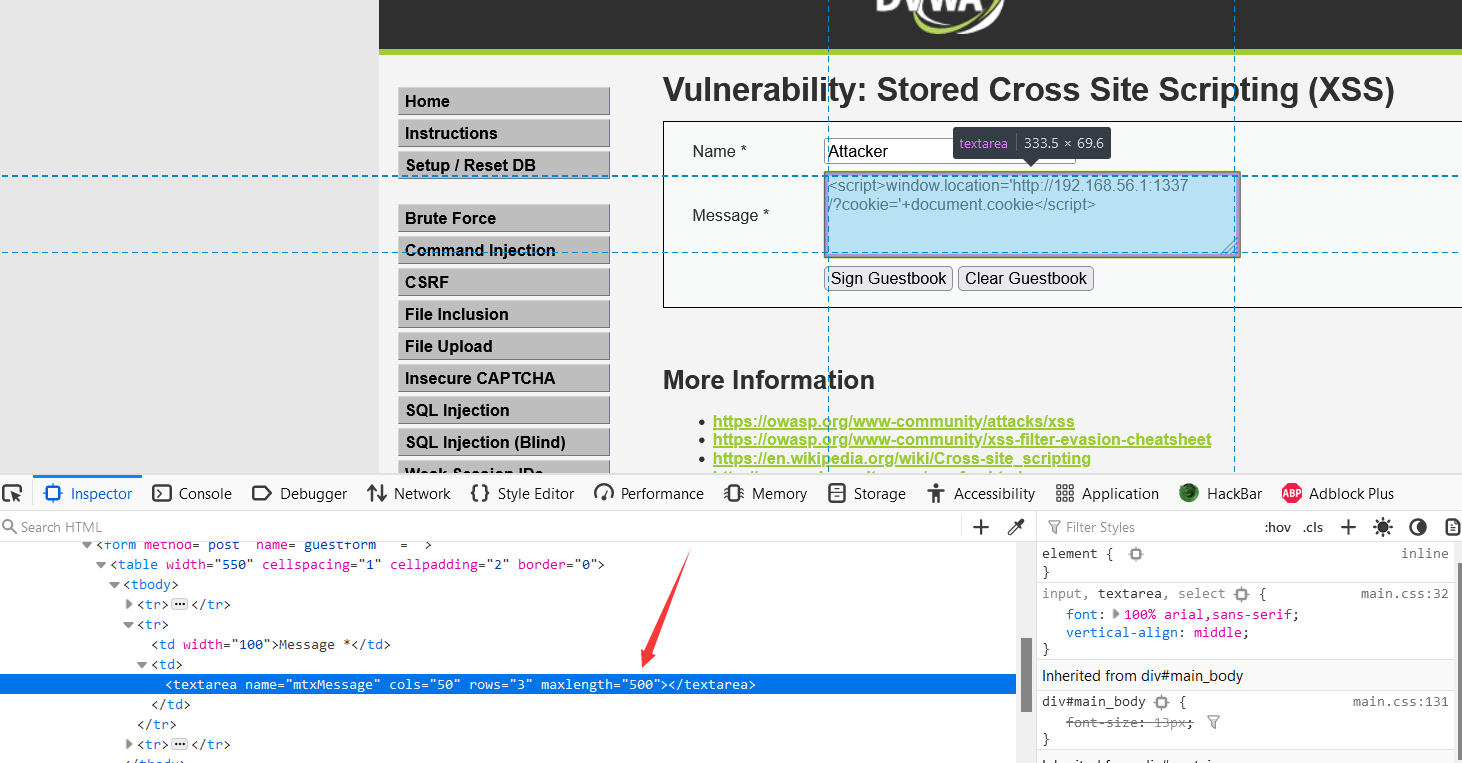Open the Debugger tab
The height and width of the screenshot is (763, 1462).
(x=299, y=493)
